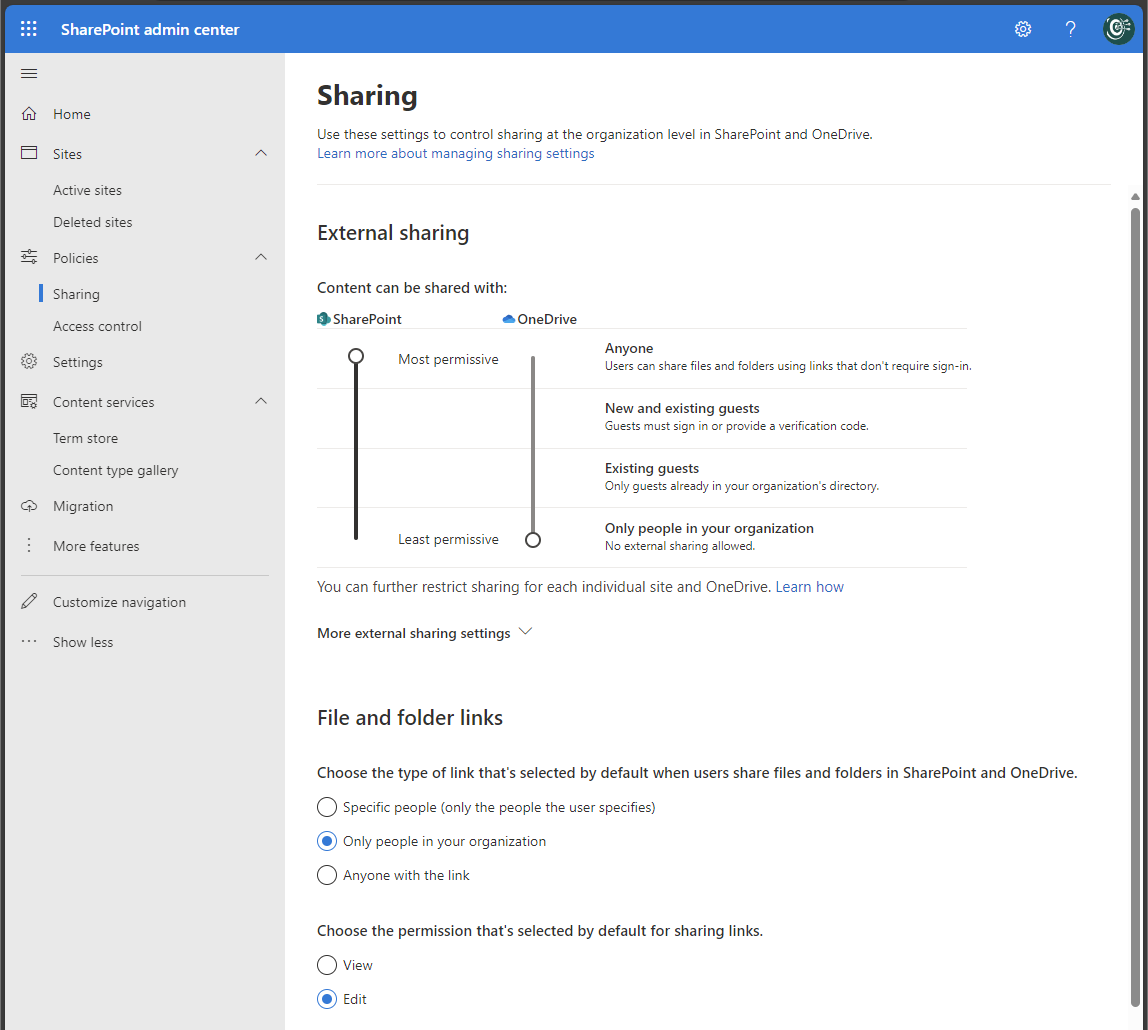This screenshot has height=1030, width=1148.
Task: Click the Home icon in sidebar
Action: [x=29, y=114]
